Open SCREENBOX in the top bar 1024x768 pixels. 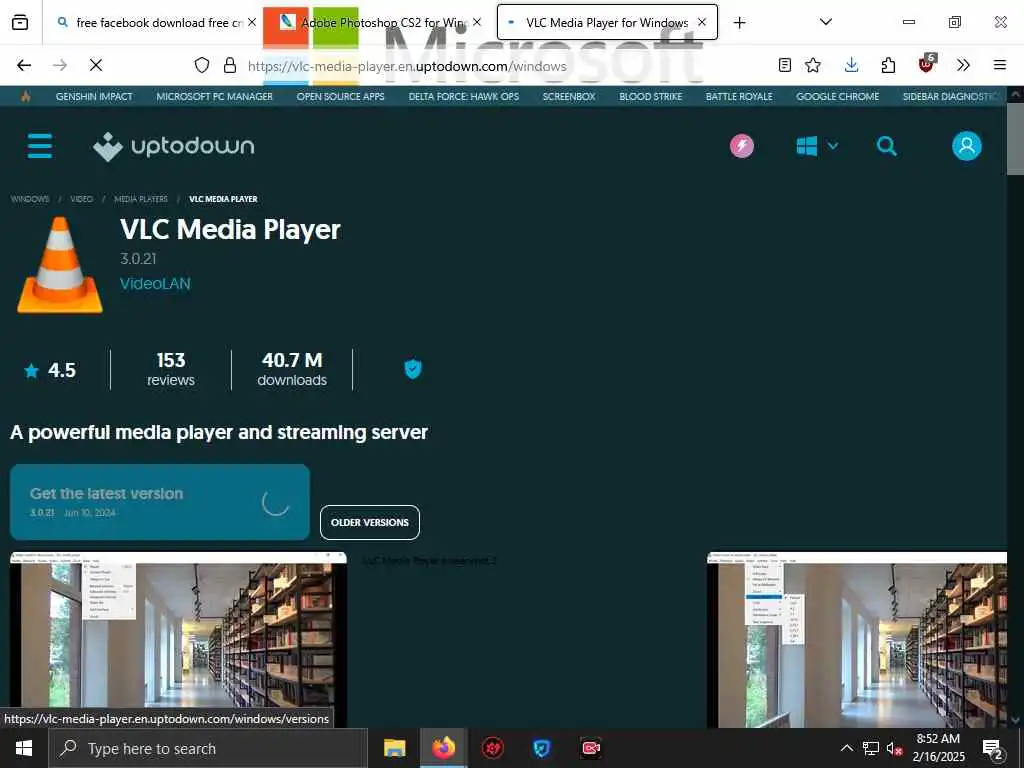coord(569,97)
